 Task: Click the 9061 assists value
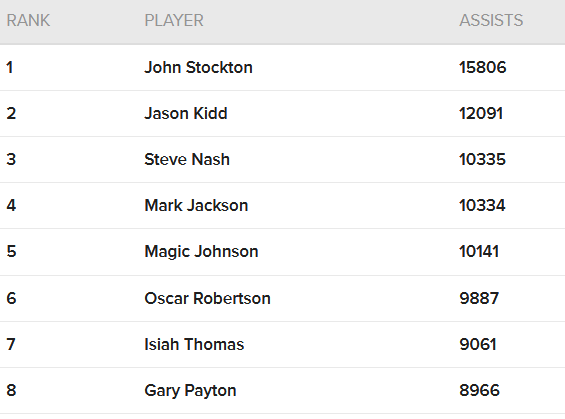pyautogui.click(x=478, y=344)
